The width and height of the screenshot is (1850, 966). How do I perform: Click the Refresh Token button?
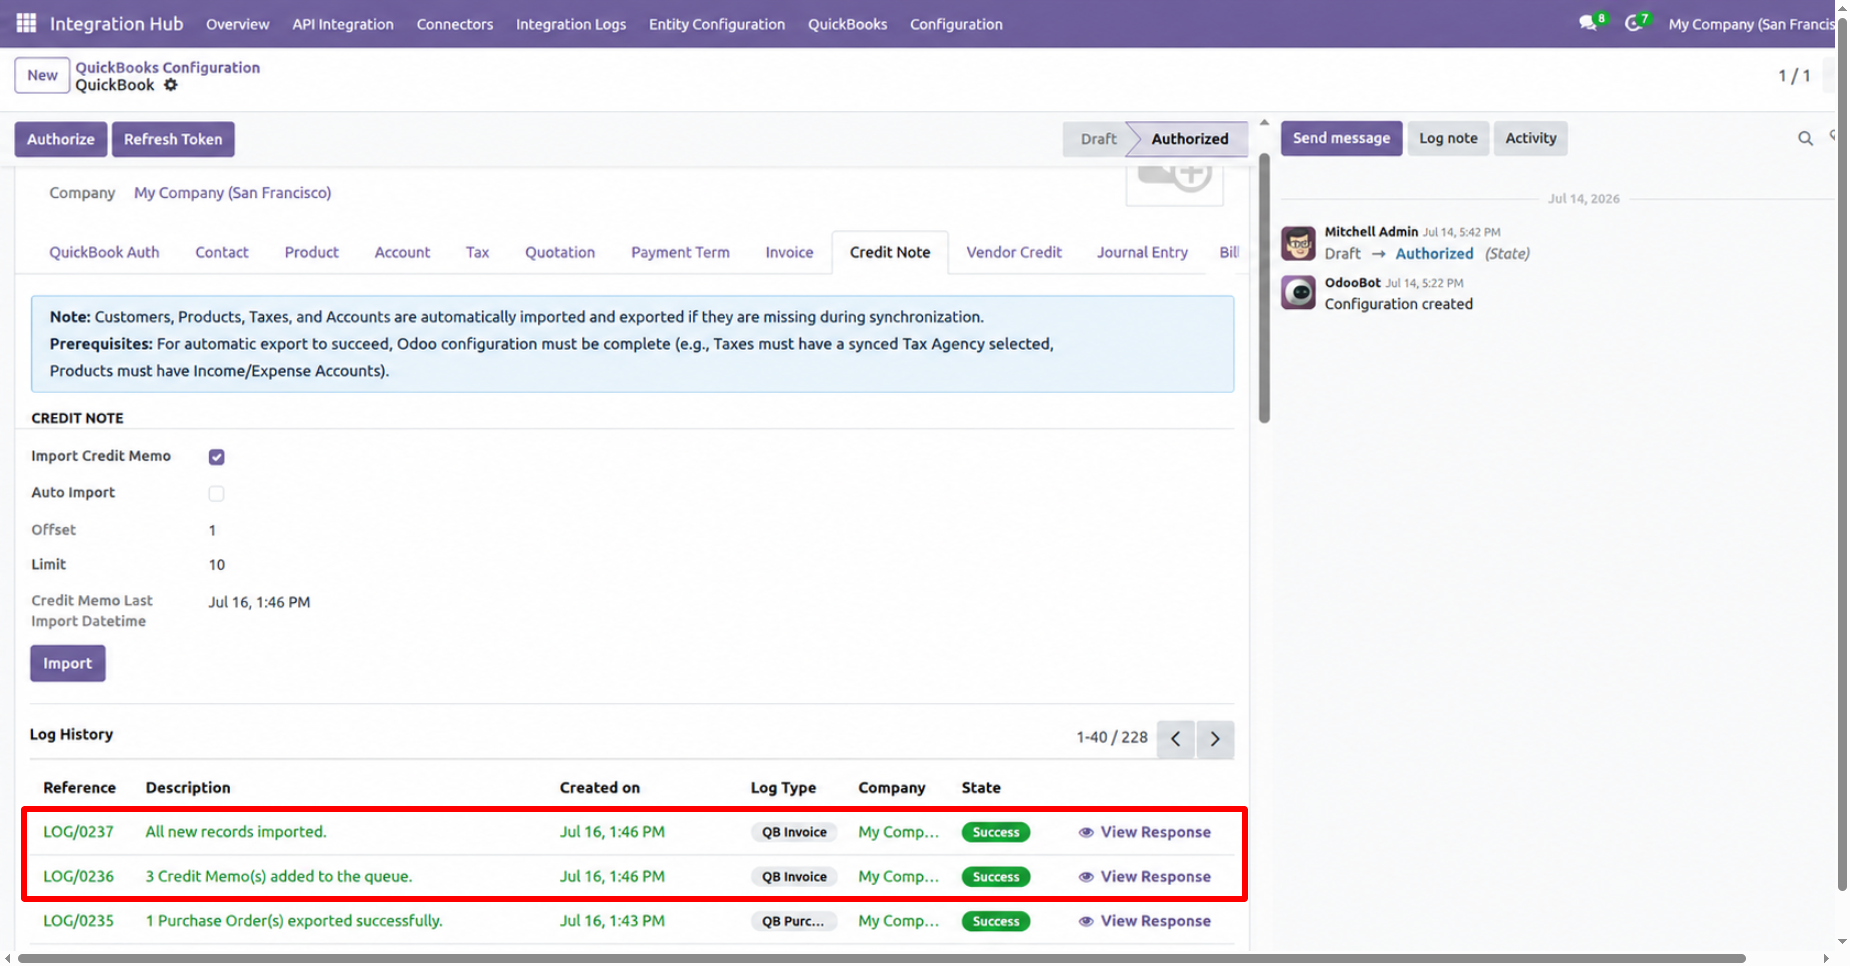173,139
